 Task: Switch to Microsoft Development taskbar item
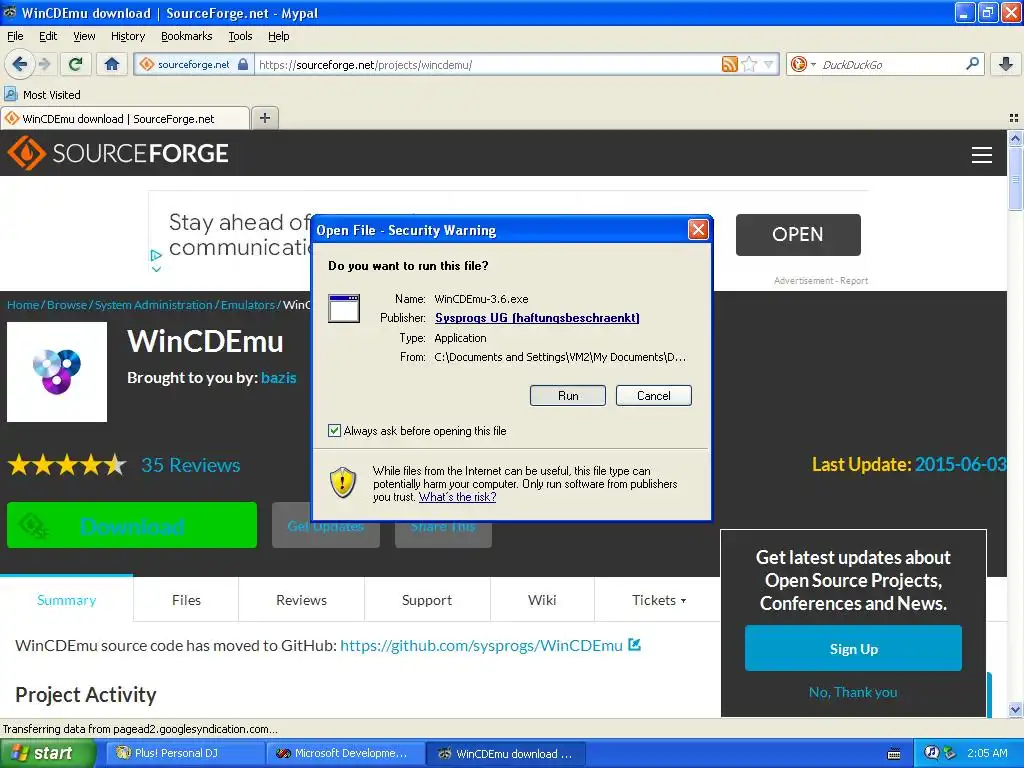pos(345,753)
